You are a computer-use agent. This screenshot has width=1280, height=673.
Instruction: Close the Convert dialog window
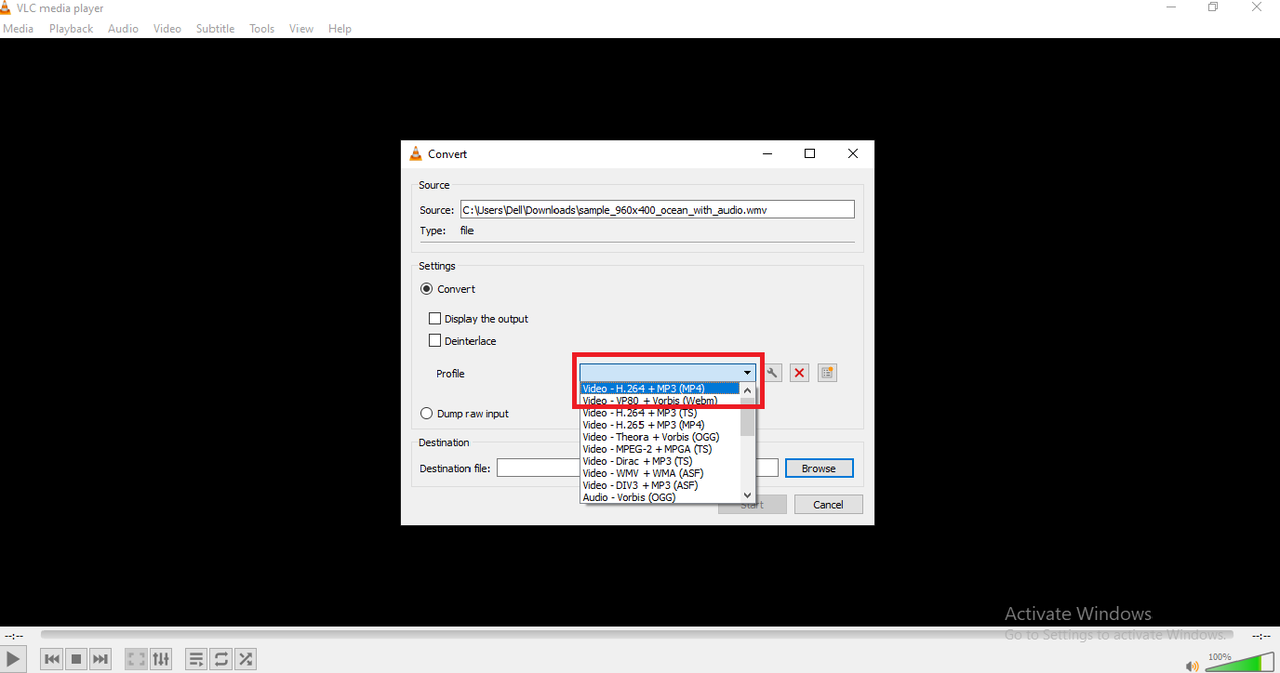point(852,153)
